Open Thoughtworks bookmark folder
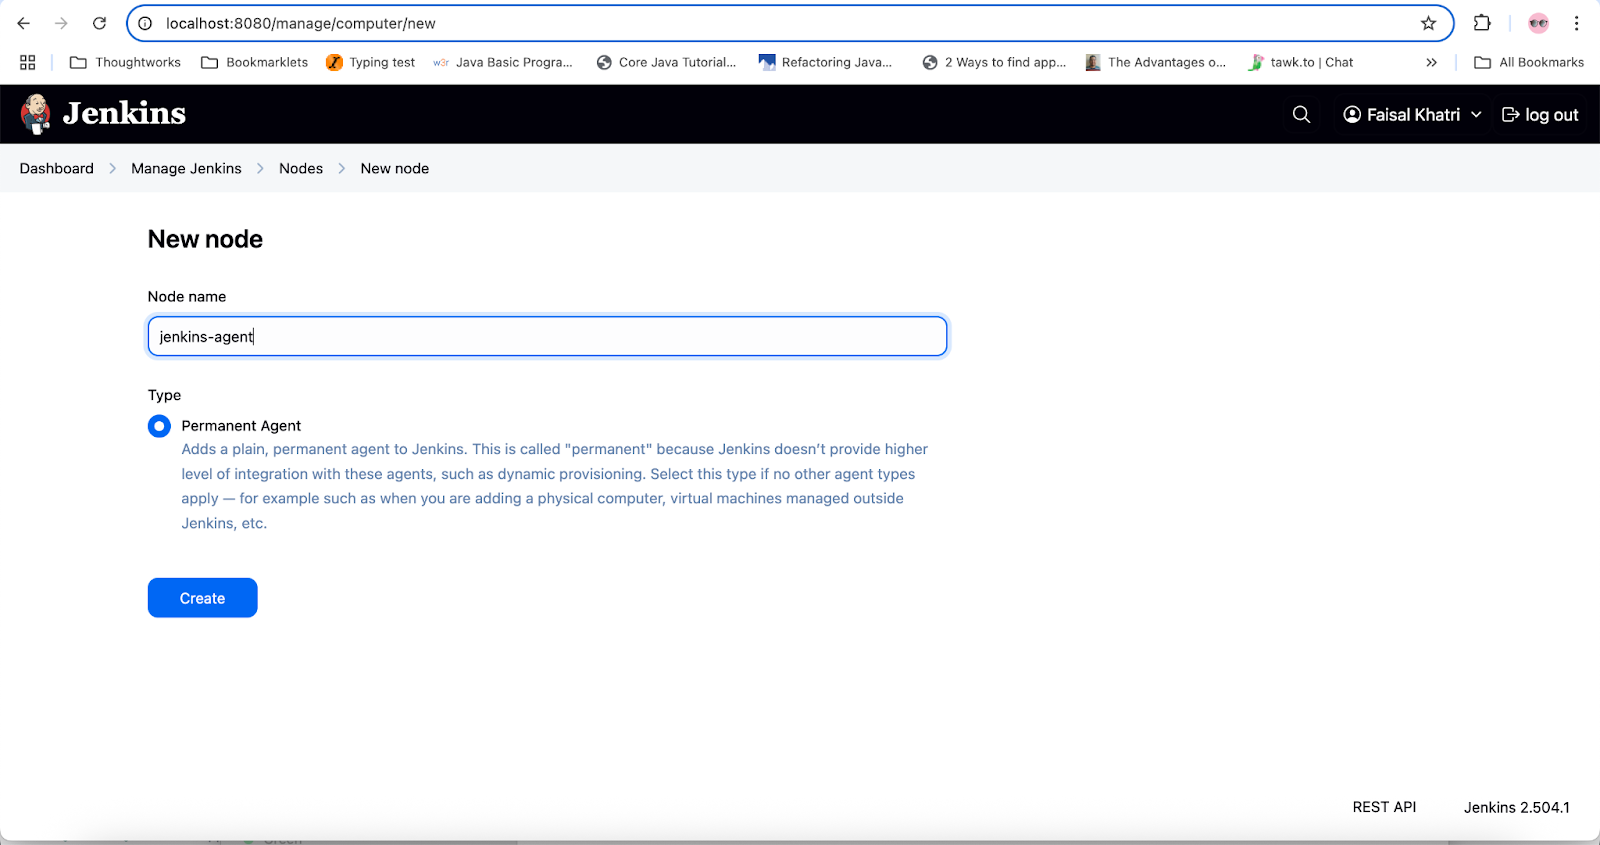Image resolution: width=1600 pixels, height=845 pixels. 125,62
